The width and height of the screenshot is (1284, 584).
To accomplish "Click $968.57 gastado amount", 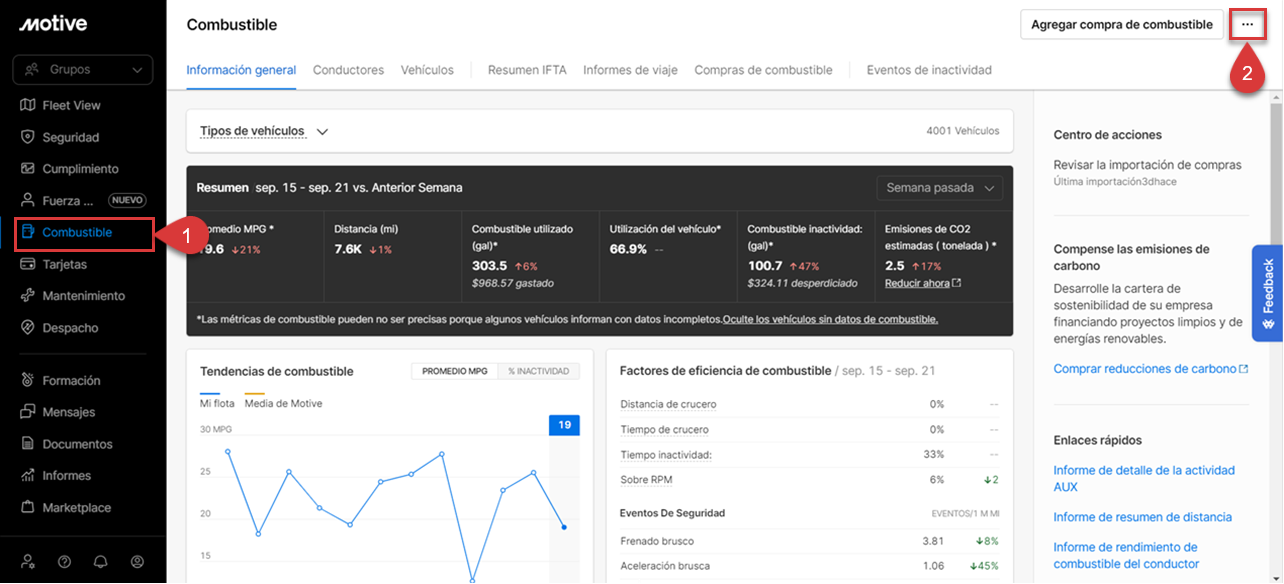I will pos(513,283).
